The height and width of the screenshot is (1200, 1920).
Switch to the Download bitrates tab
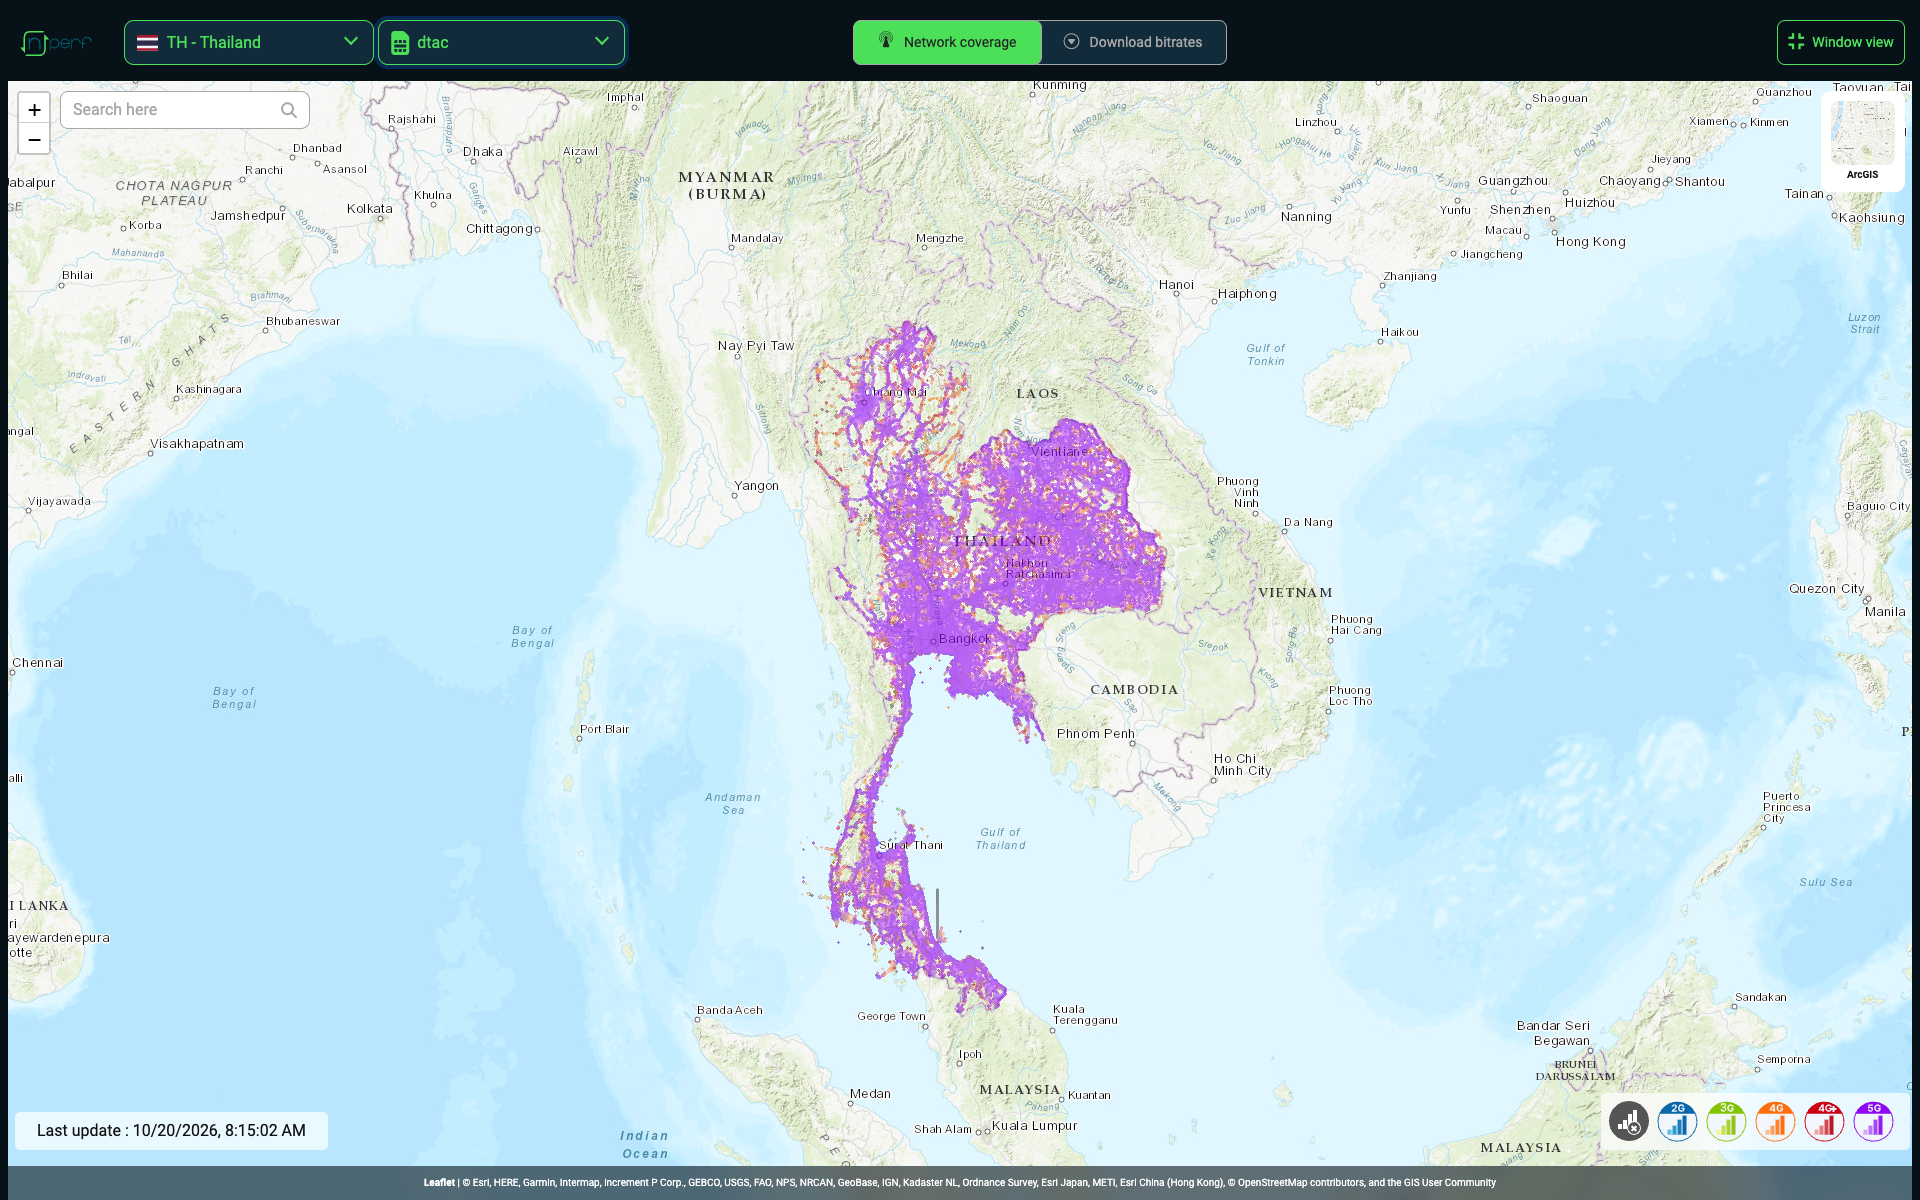pyautogui.click(x=1133, y=42)
